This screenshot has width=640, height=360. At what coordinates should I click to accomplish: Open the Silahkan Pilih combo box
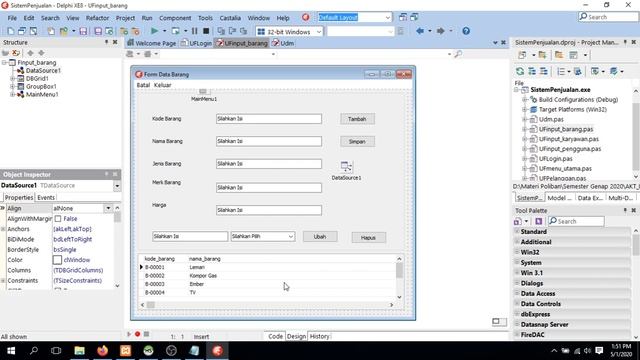[291, 236]
